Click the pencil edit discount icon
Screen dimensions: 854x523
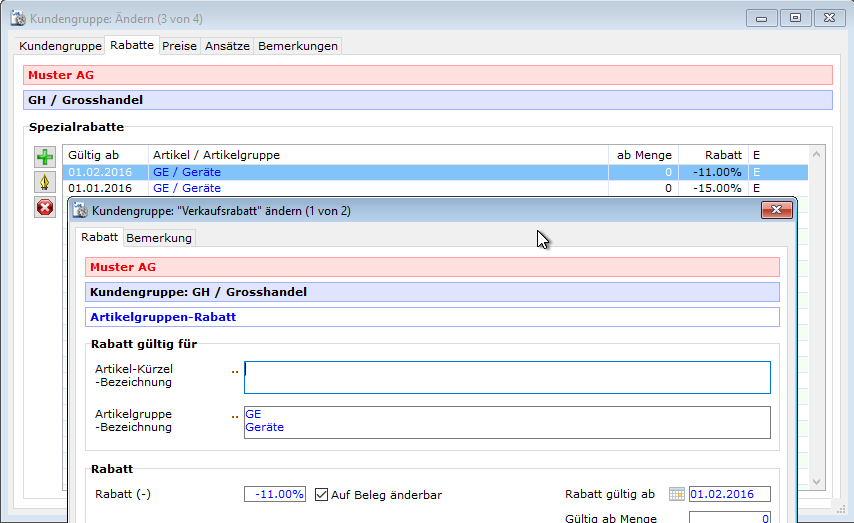coord(45,182)
